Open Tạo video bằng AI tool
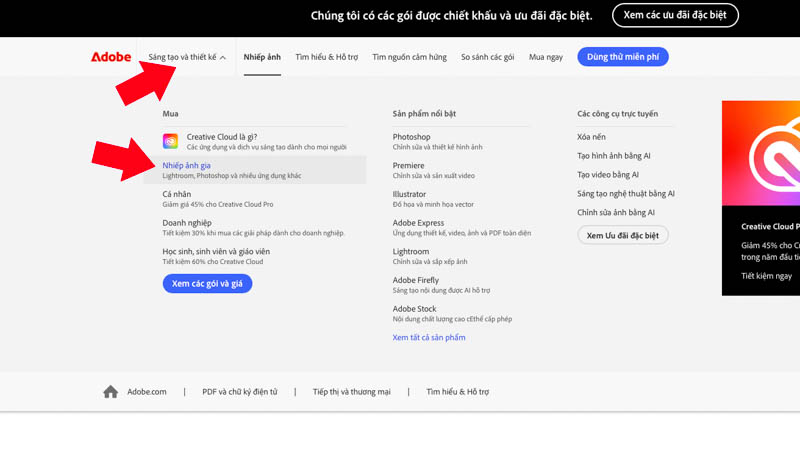The height and width of the screenshot is (450, 800). coord(608,174)
